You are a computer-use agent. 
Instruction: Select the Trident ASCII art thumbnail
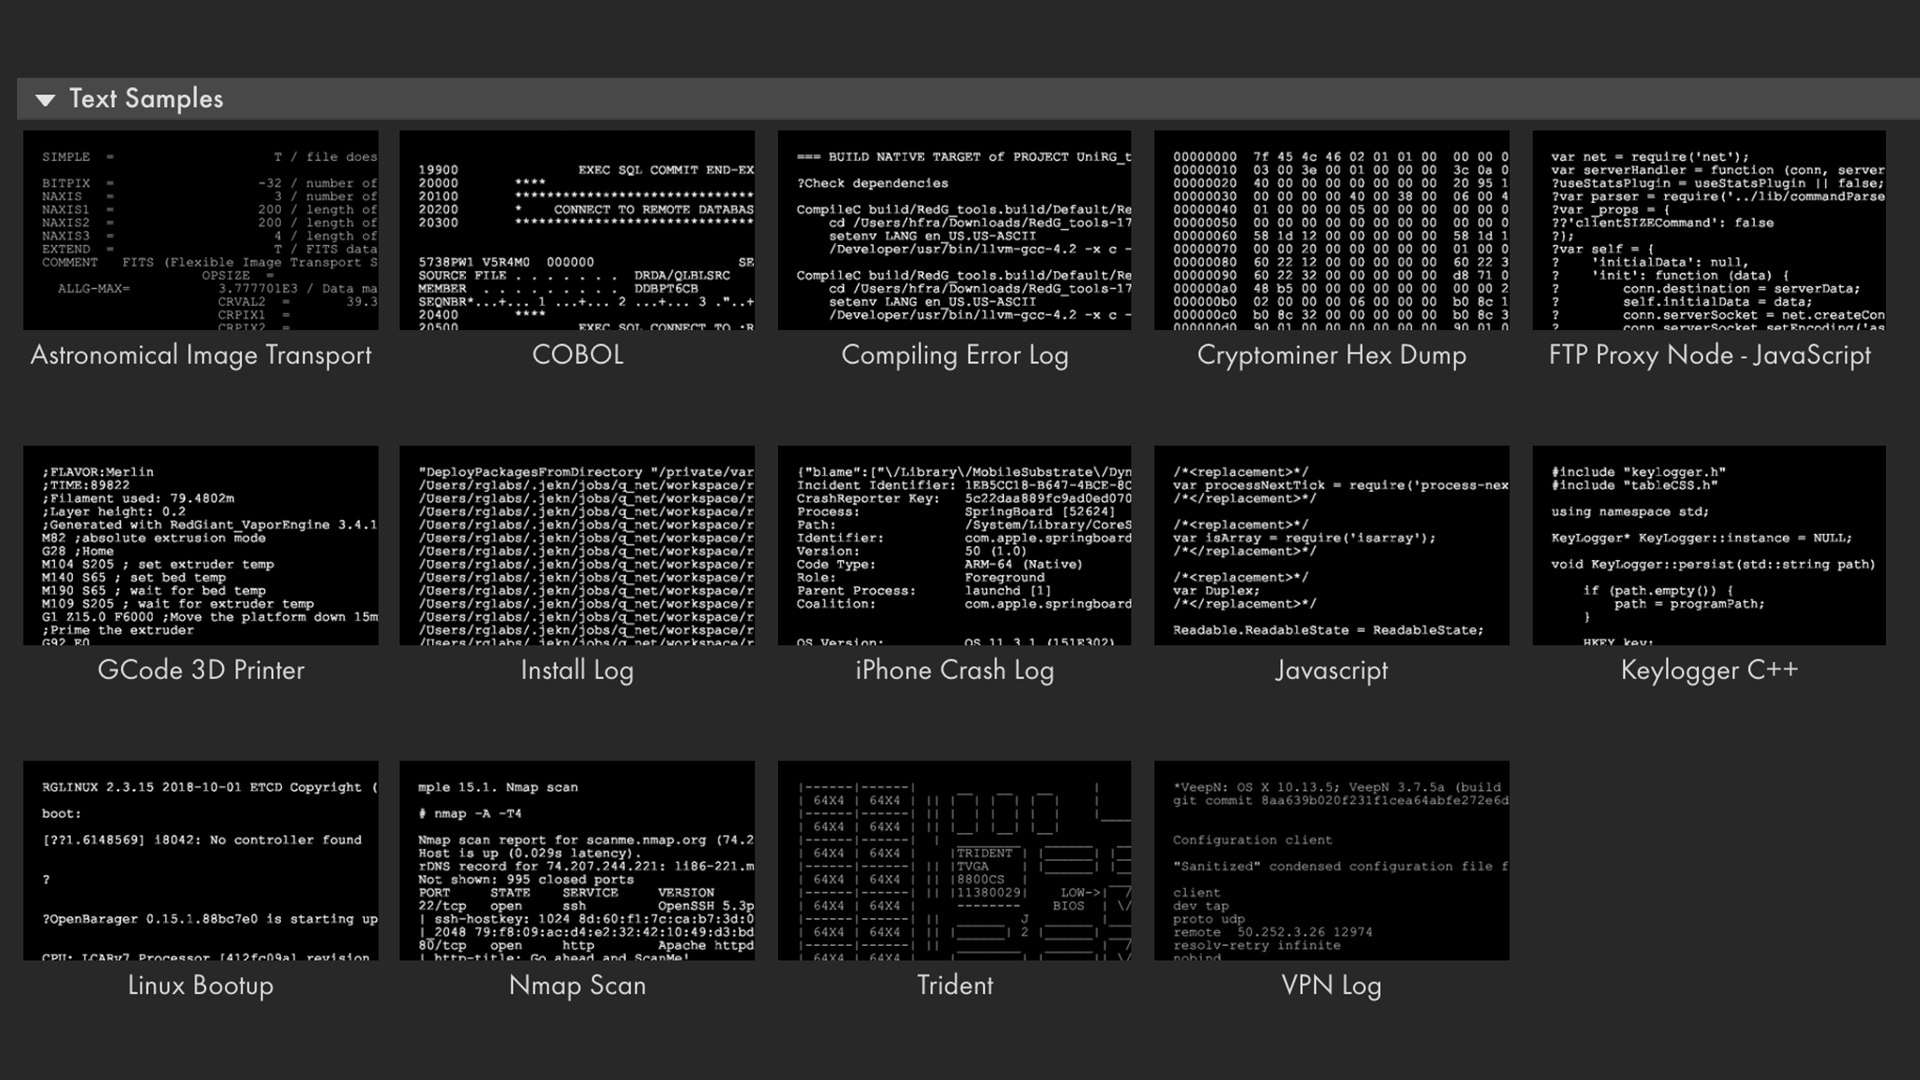954,860
